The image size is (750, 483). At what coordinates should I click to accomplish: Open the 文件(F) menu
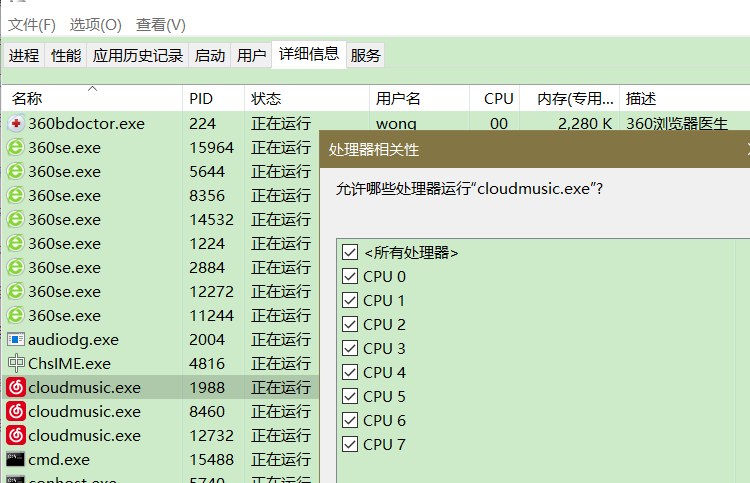tap(32, 24)
